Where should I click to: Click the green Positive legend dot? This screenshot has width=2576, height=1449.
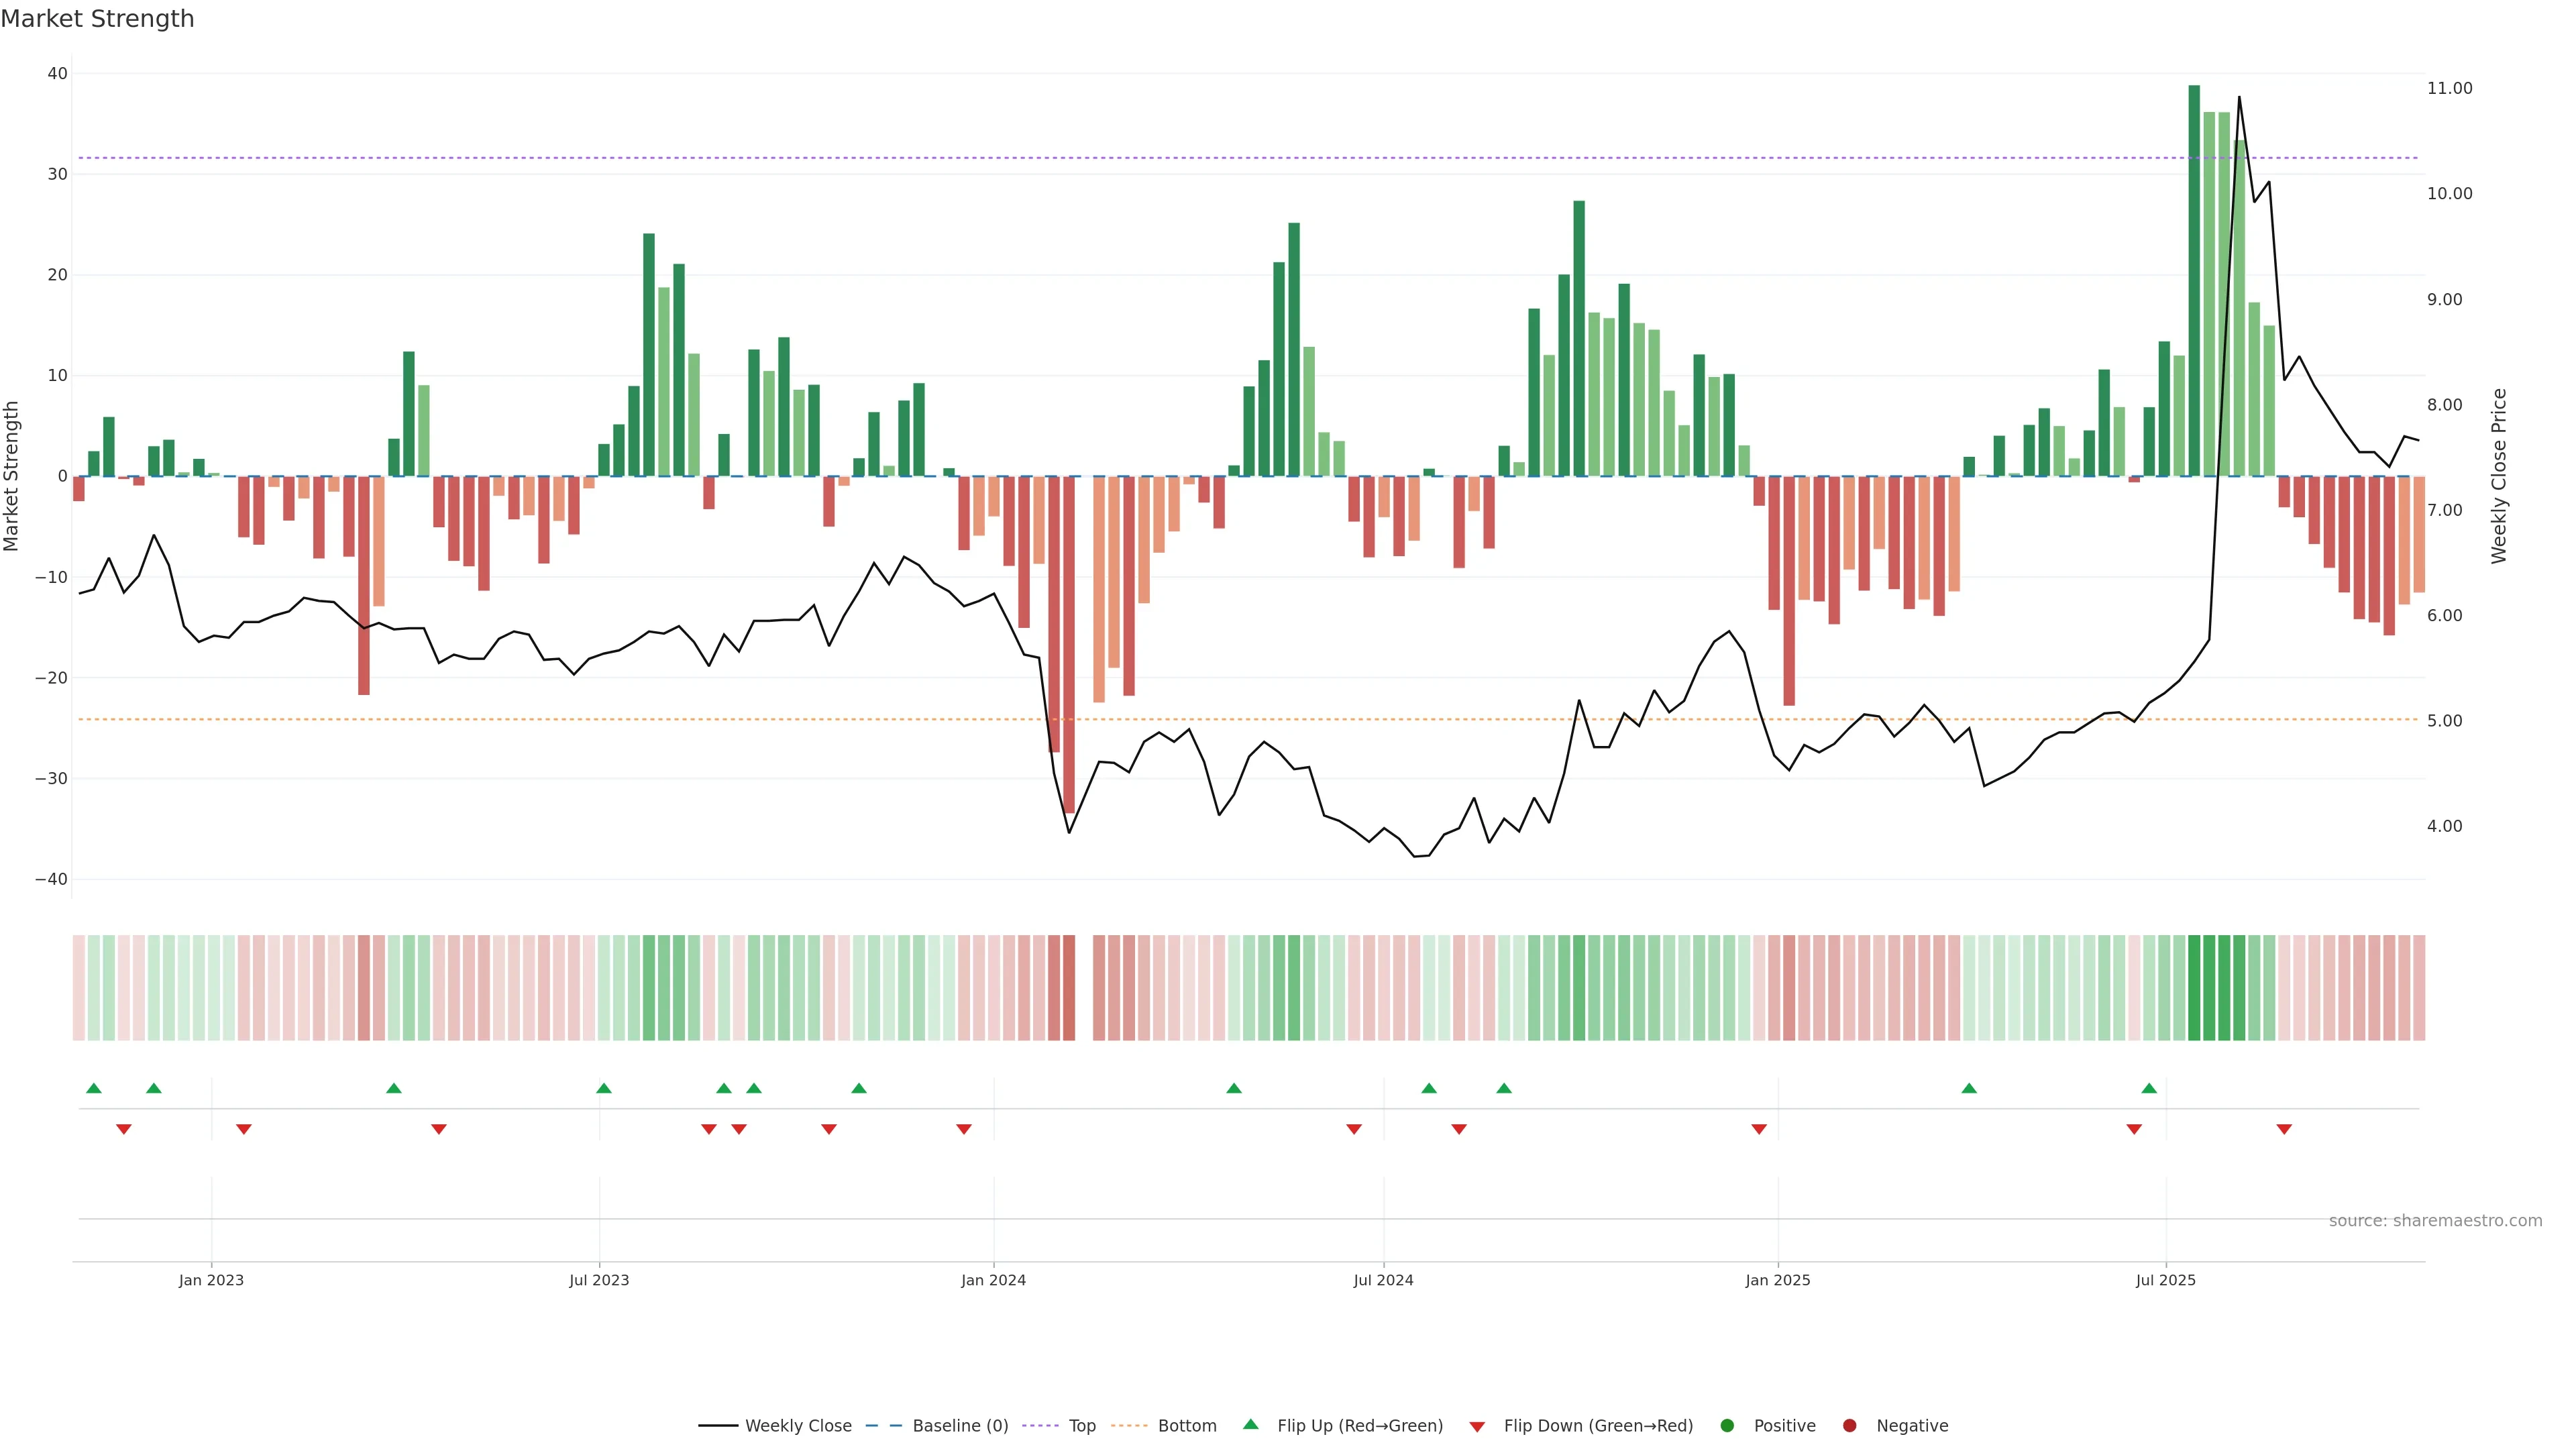coord(1727,1426)
